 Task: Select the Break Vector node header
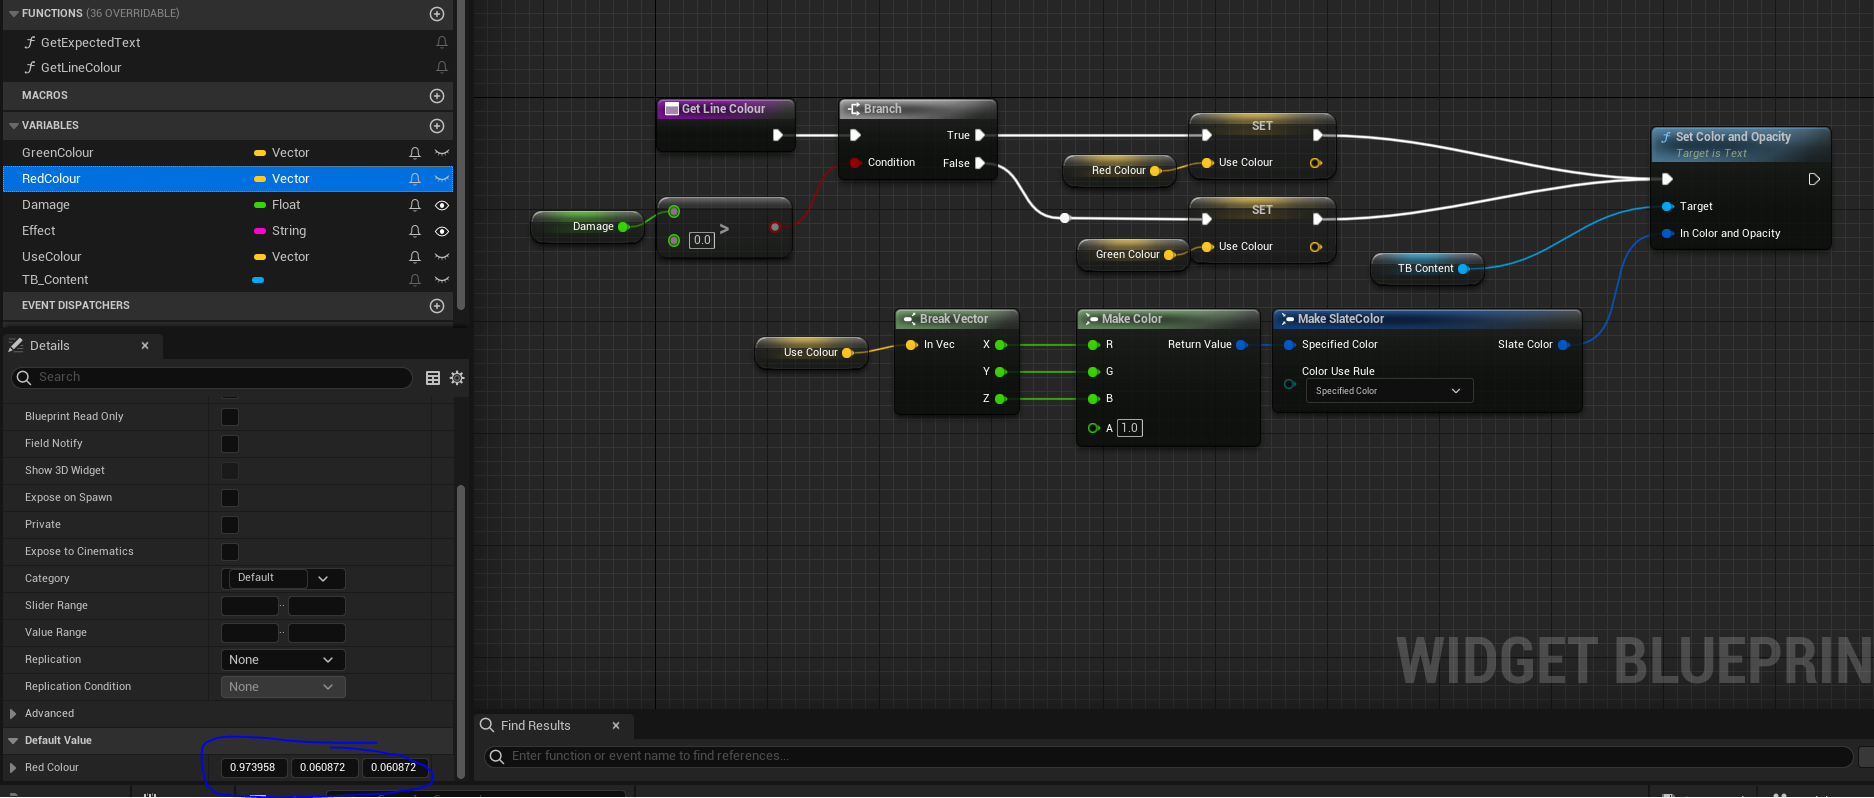[x=956, y=319]
